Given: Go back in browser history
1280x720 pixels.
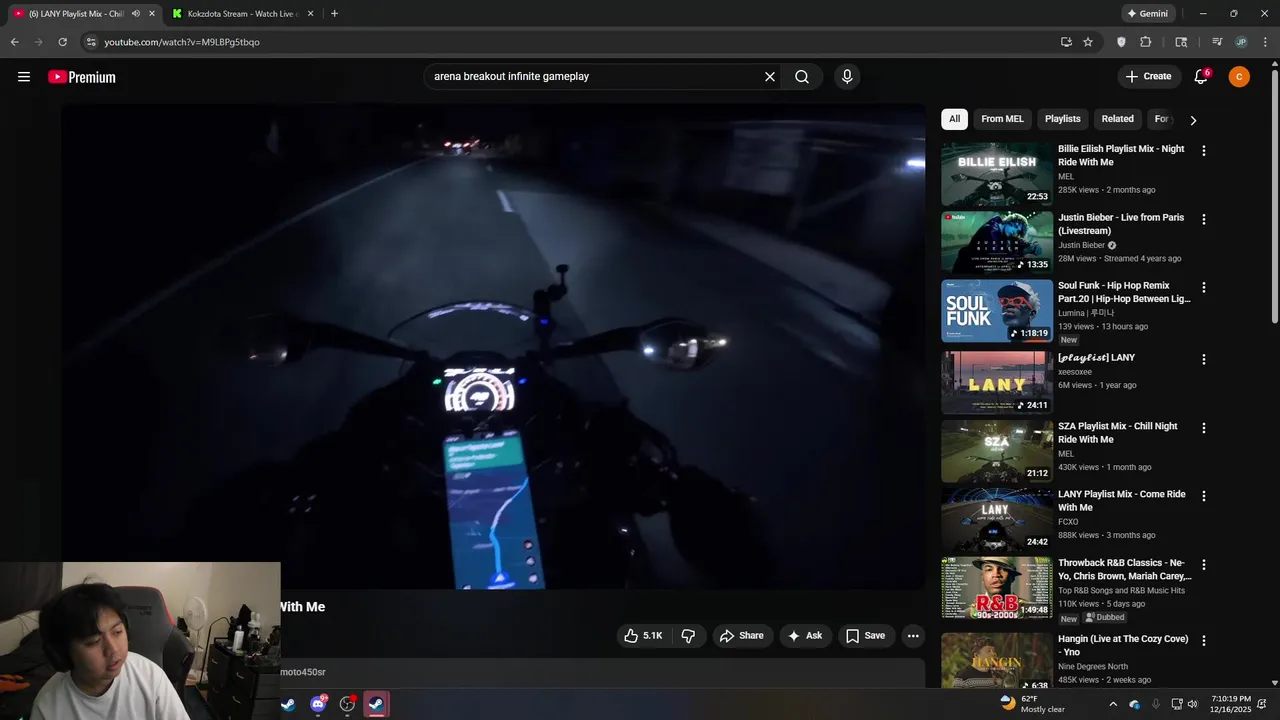Looking at the screenshot, I should (x=14, y=42).
